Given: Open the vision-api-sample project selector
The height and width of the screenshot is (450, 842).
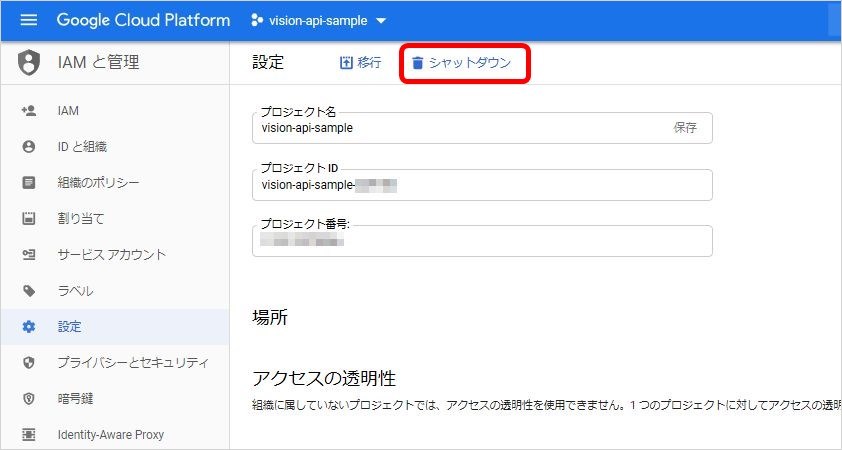Looking at the screenshot, I should [319, 21].
